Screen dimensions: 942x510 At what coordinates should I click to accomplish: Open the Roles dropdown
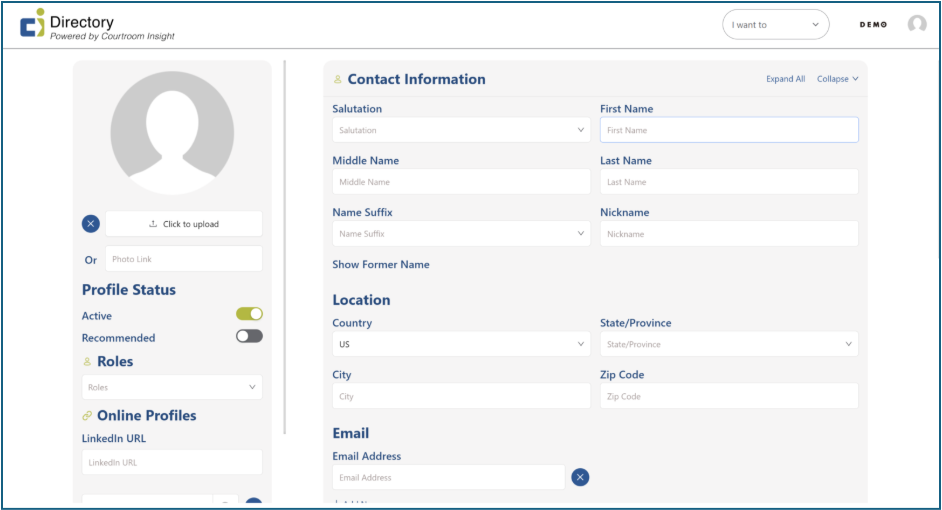(172, 387)
